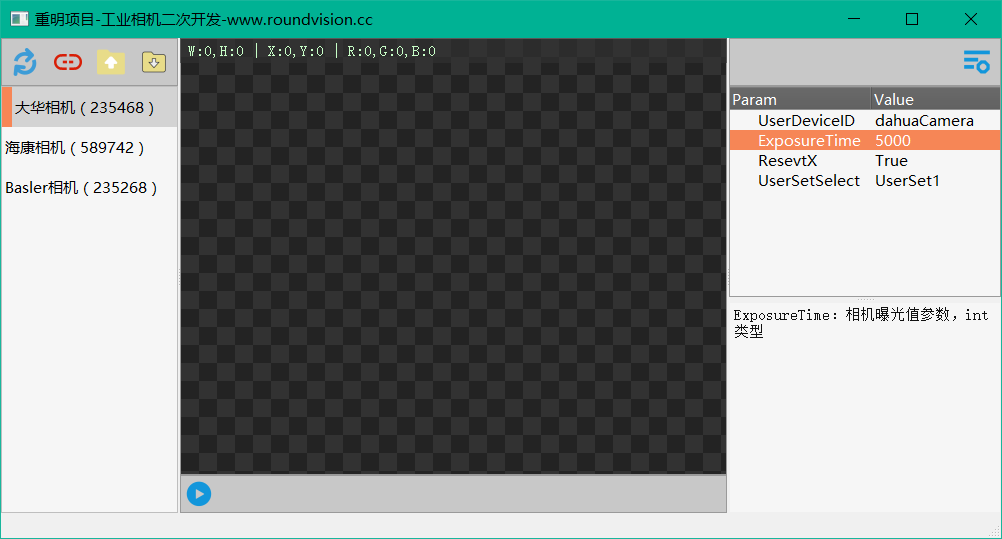
Task: Open the UserSetSelect UserSet1 value
Action: (x=907, y=181)
